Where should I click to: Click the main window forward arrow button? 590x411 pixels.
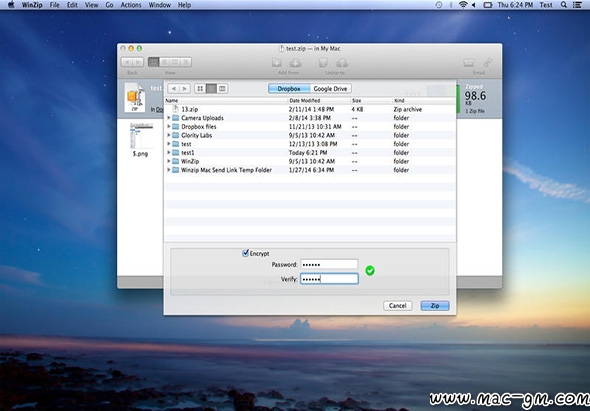(x=138, y=62)
